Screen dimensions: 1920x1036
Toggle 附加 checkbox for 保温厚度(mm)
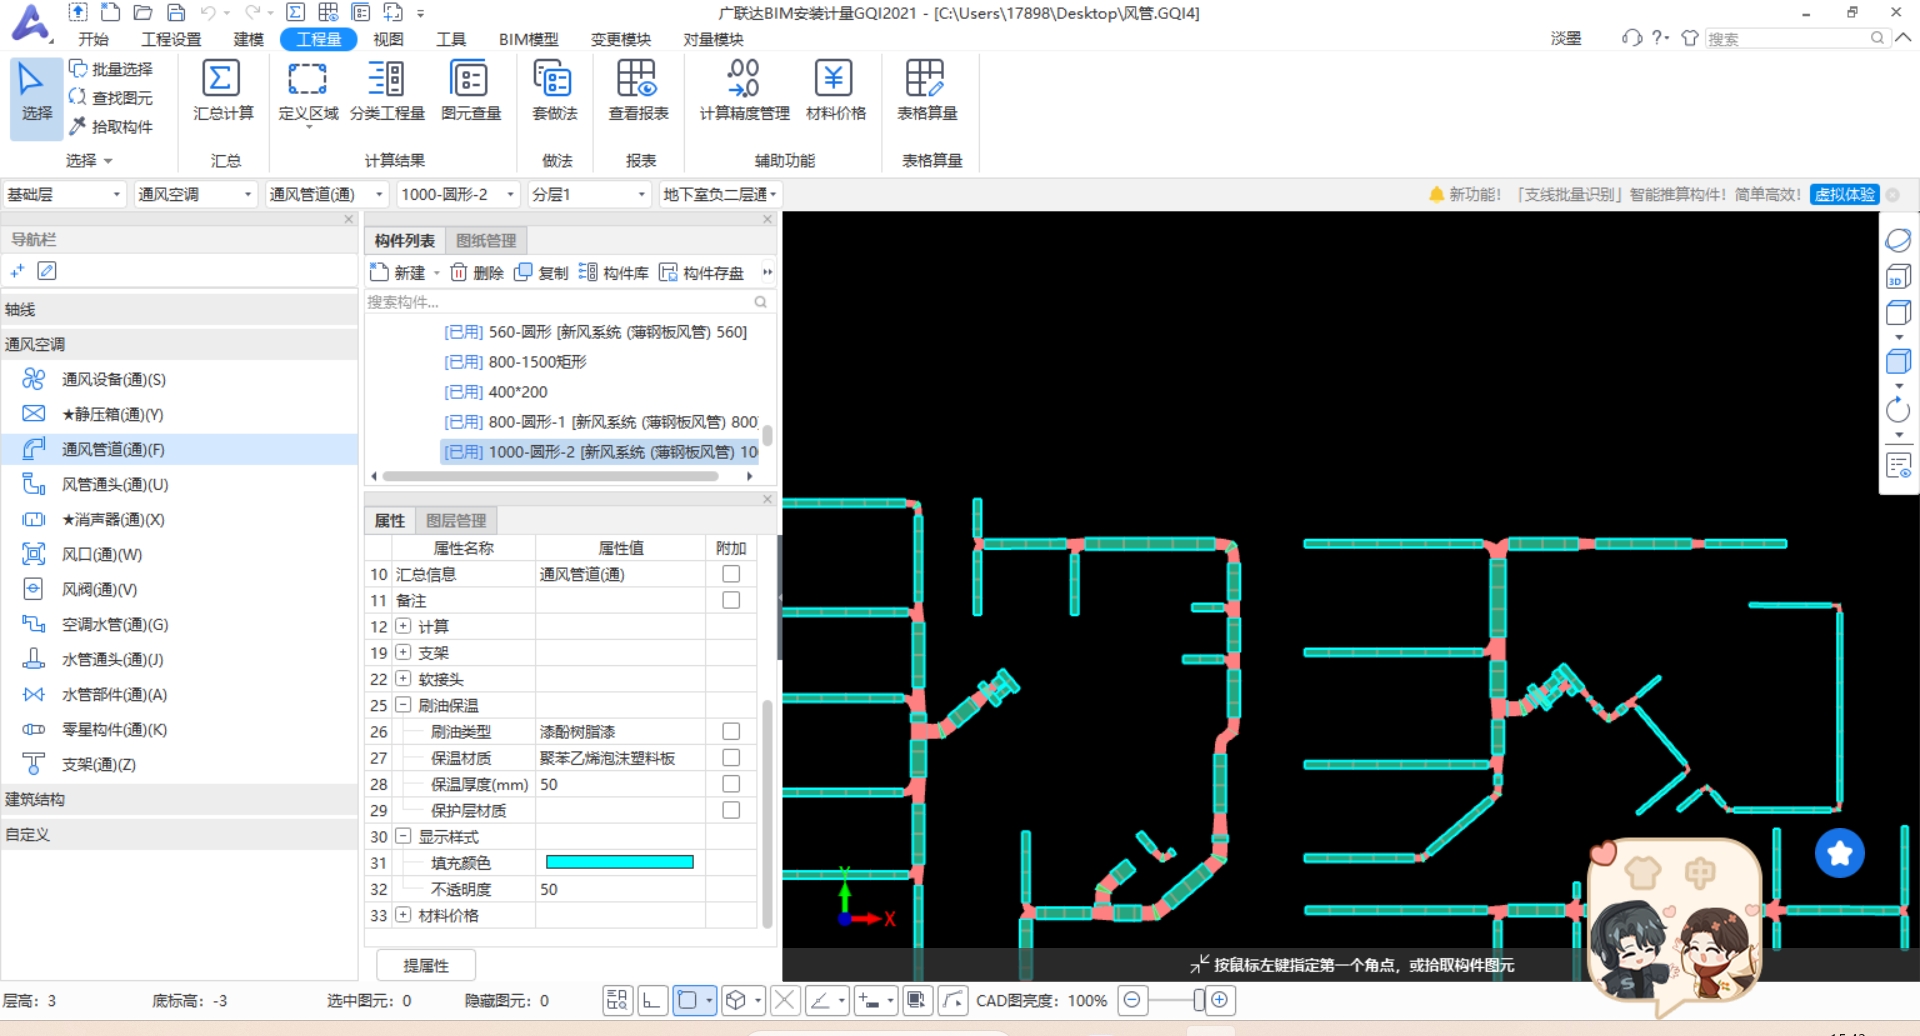click(x=731, y=783)
